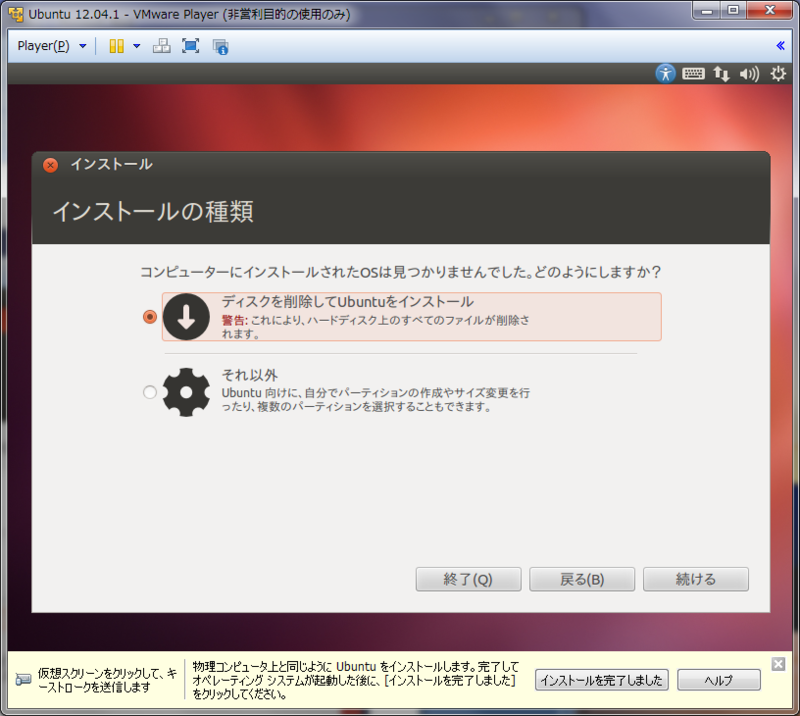The width and height of the screenshot is (800, 716).
Task: Enter full screen via the VMware fullscreen icon
Action: [x=188, y=45]
